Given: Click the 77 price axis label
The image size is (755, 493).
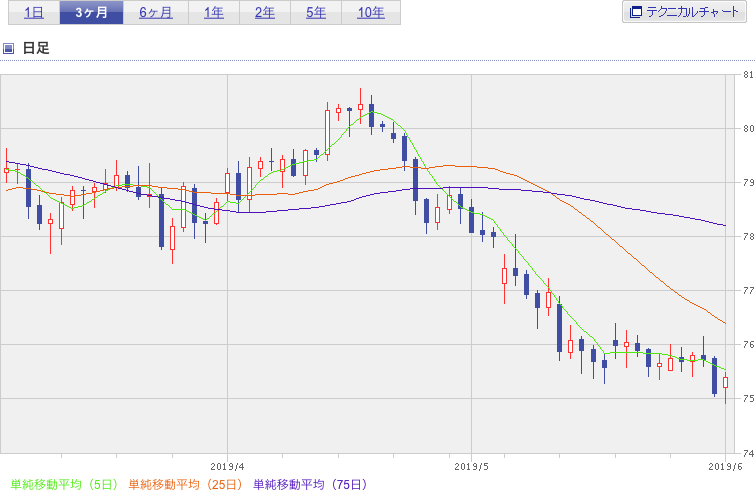Looking at the screenshot, I should click(749, 290).
